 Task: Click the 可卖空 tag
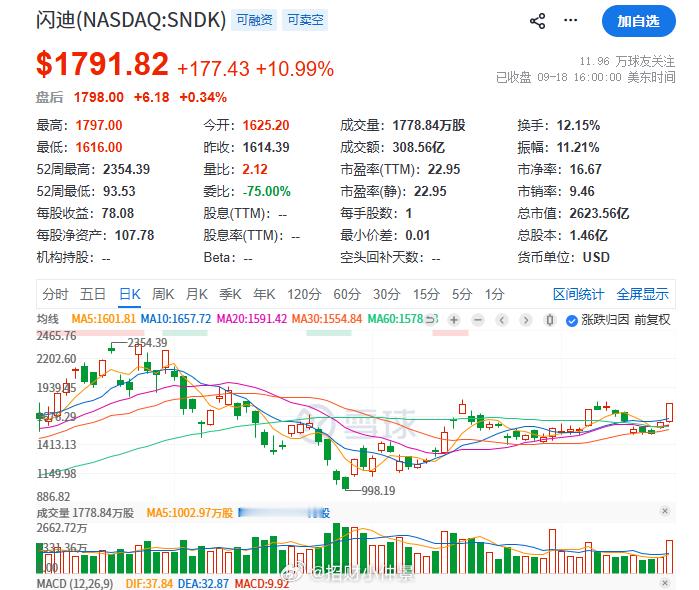[305, 20]
